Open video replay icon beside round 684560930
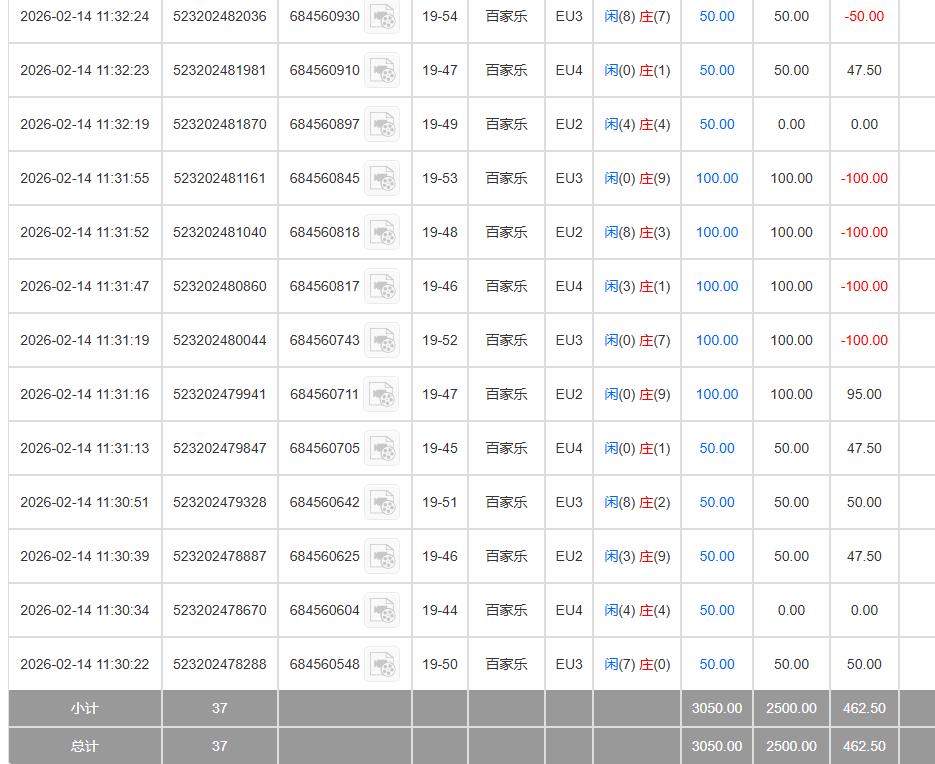The height and width of the screenshot is (764, 935). point(382,17)
